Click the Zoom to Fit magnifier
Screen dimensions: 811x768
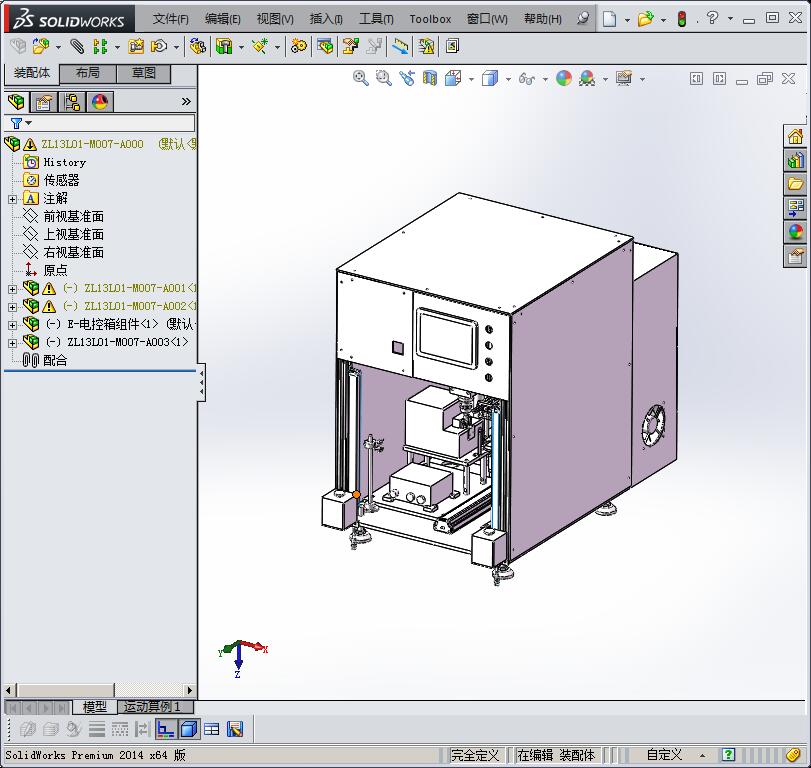coord(361,79)
